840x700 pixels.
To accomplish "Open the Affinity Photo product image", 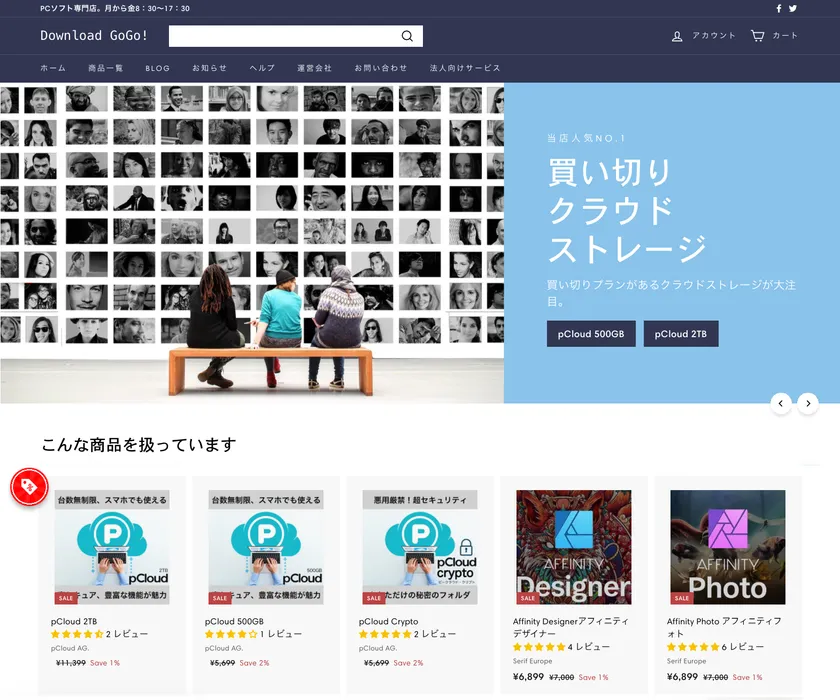I will [x=728, y=547].
